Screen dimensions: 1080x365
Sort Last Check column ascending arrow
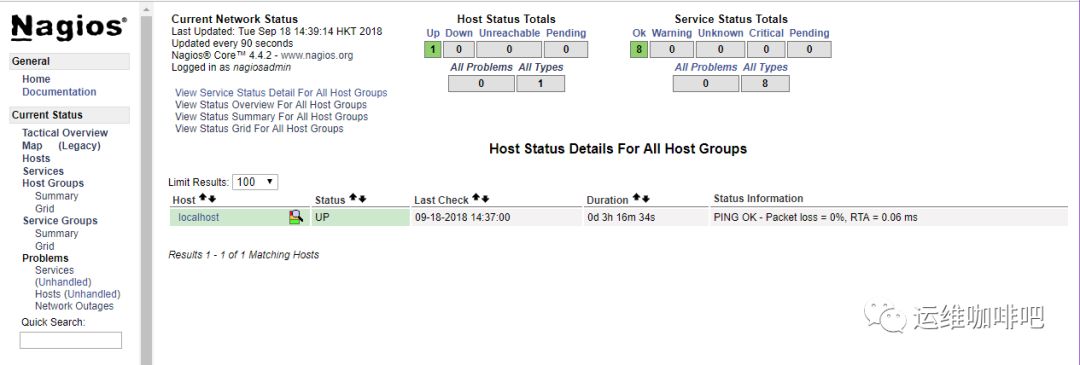tap(476, 198)
